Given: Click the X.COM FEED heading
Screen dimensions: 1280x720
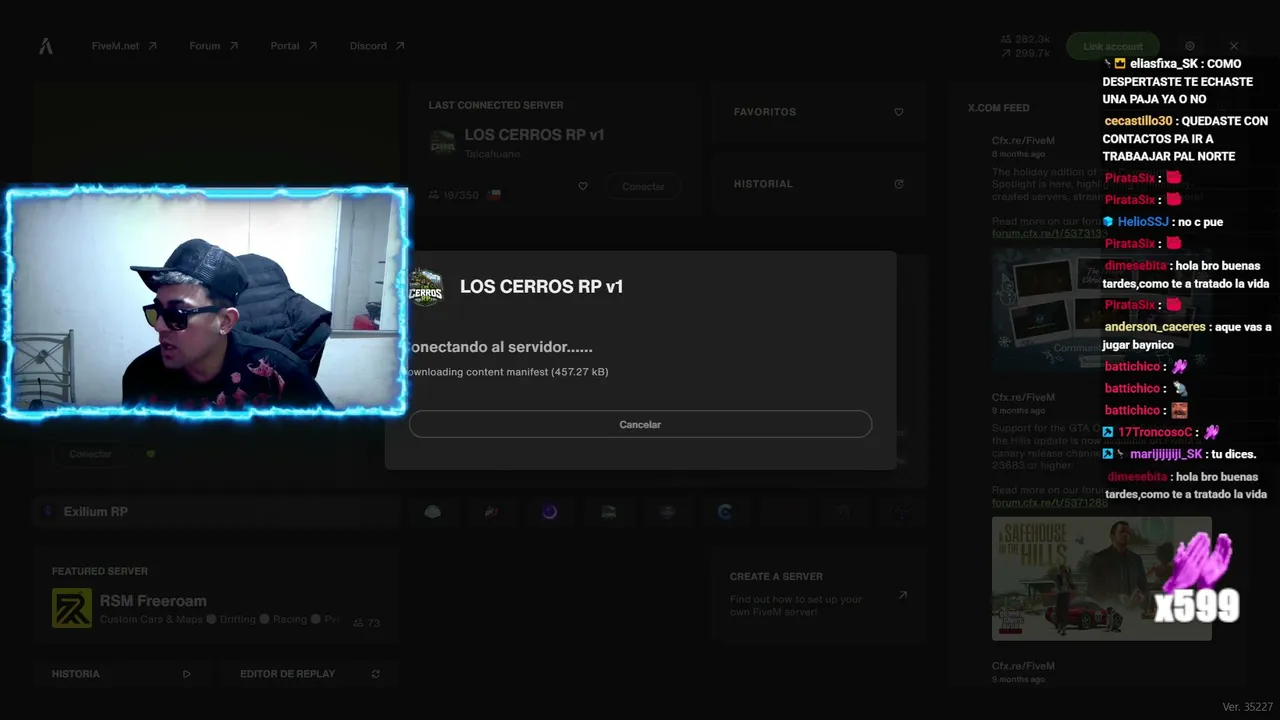Looking at the screenshot, I should tap(998, 108).
